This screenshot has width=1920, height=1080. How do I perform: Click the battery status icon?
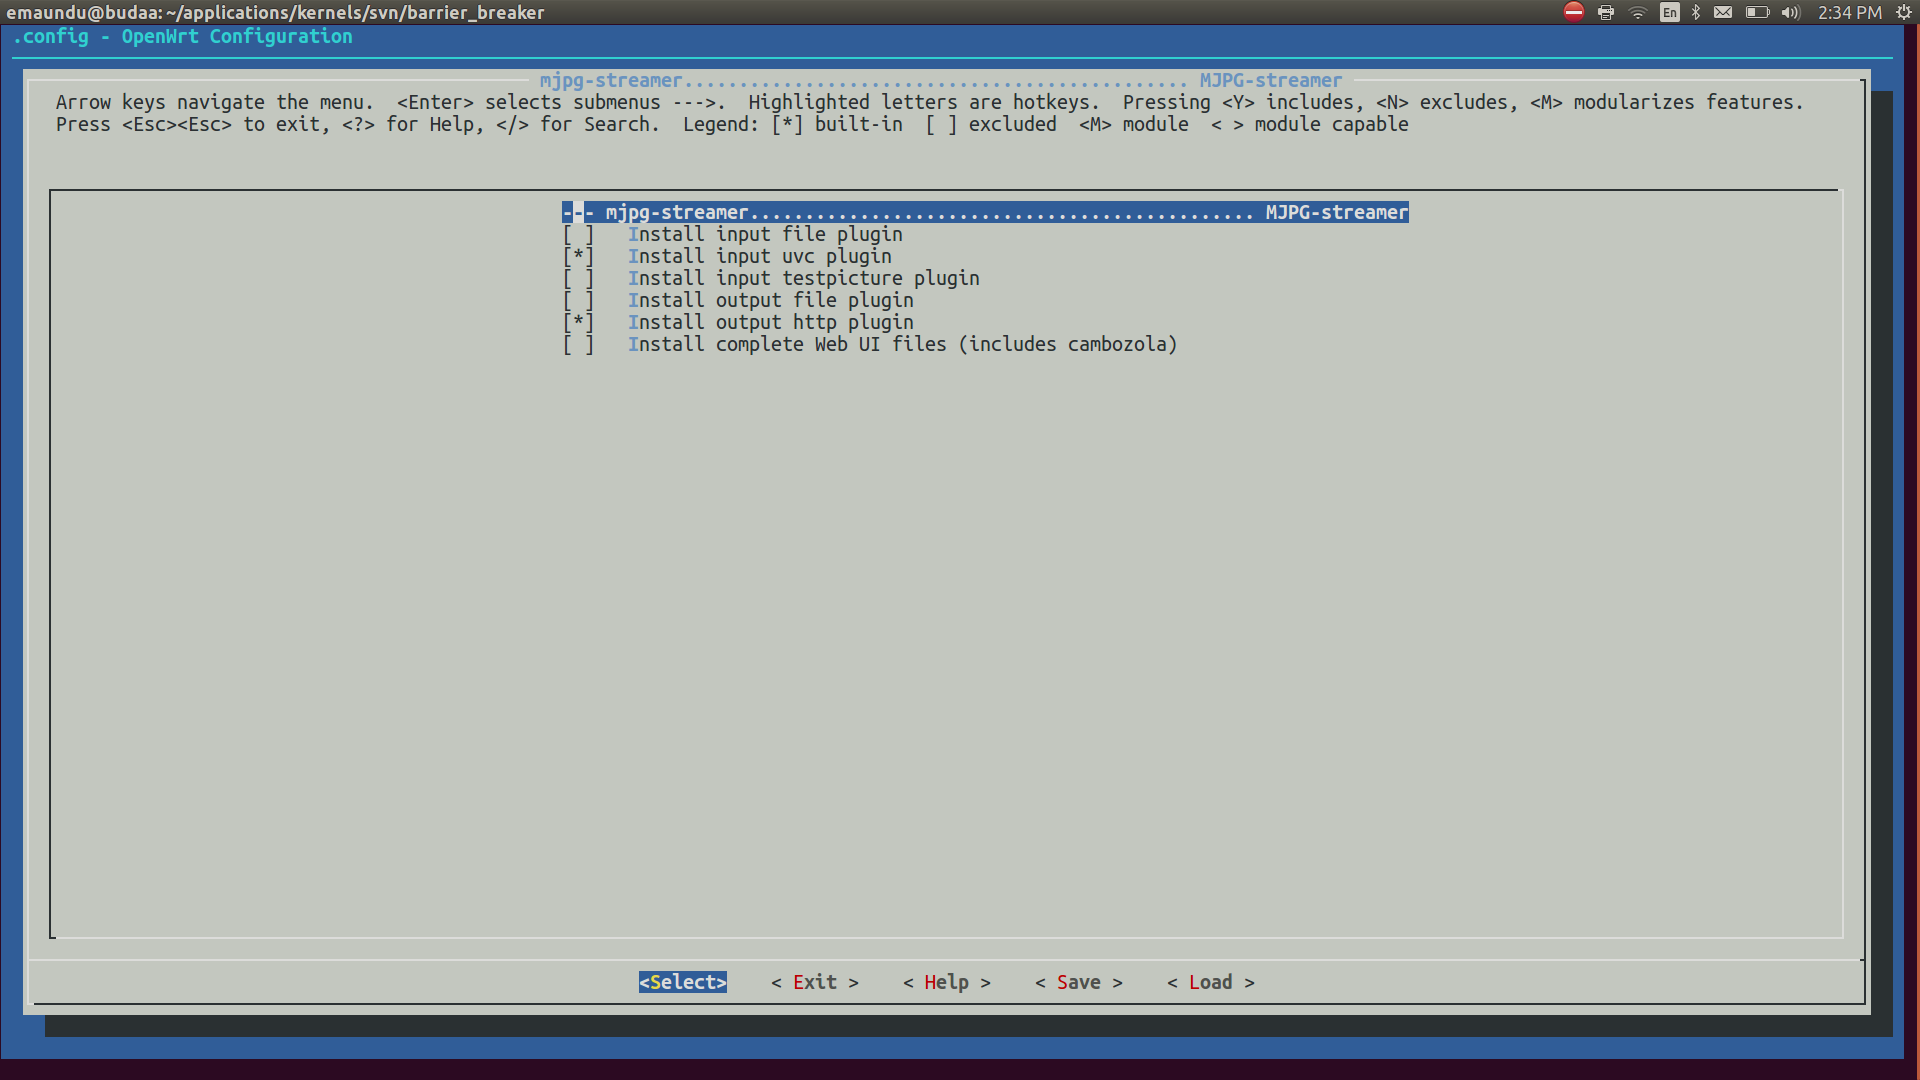[1757, 12]
